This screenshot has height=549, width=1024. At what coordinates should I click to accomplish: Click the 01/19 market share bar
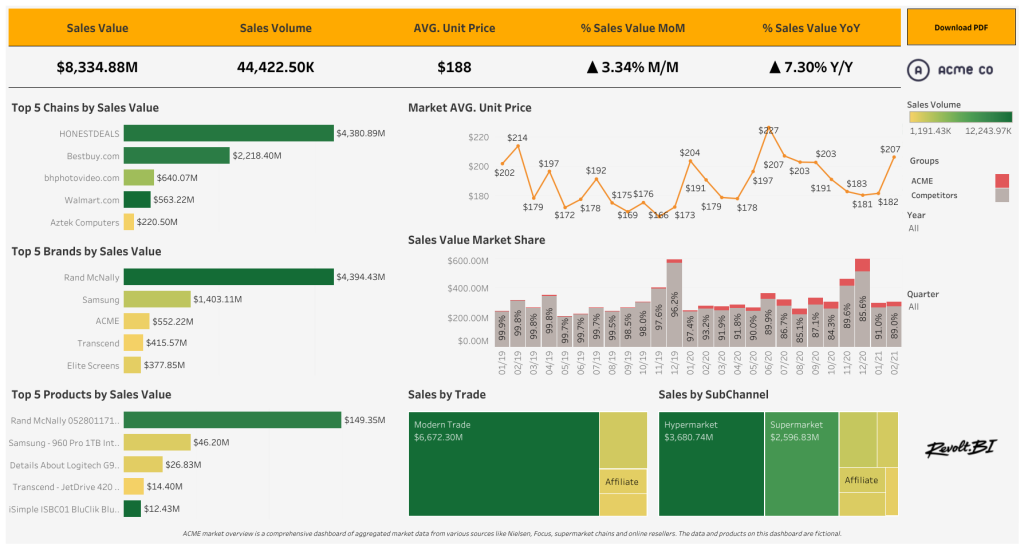502,328
